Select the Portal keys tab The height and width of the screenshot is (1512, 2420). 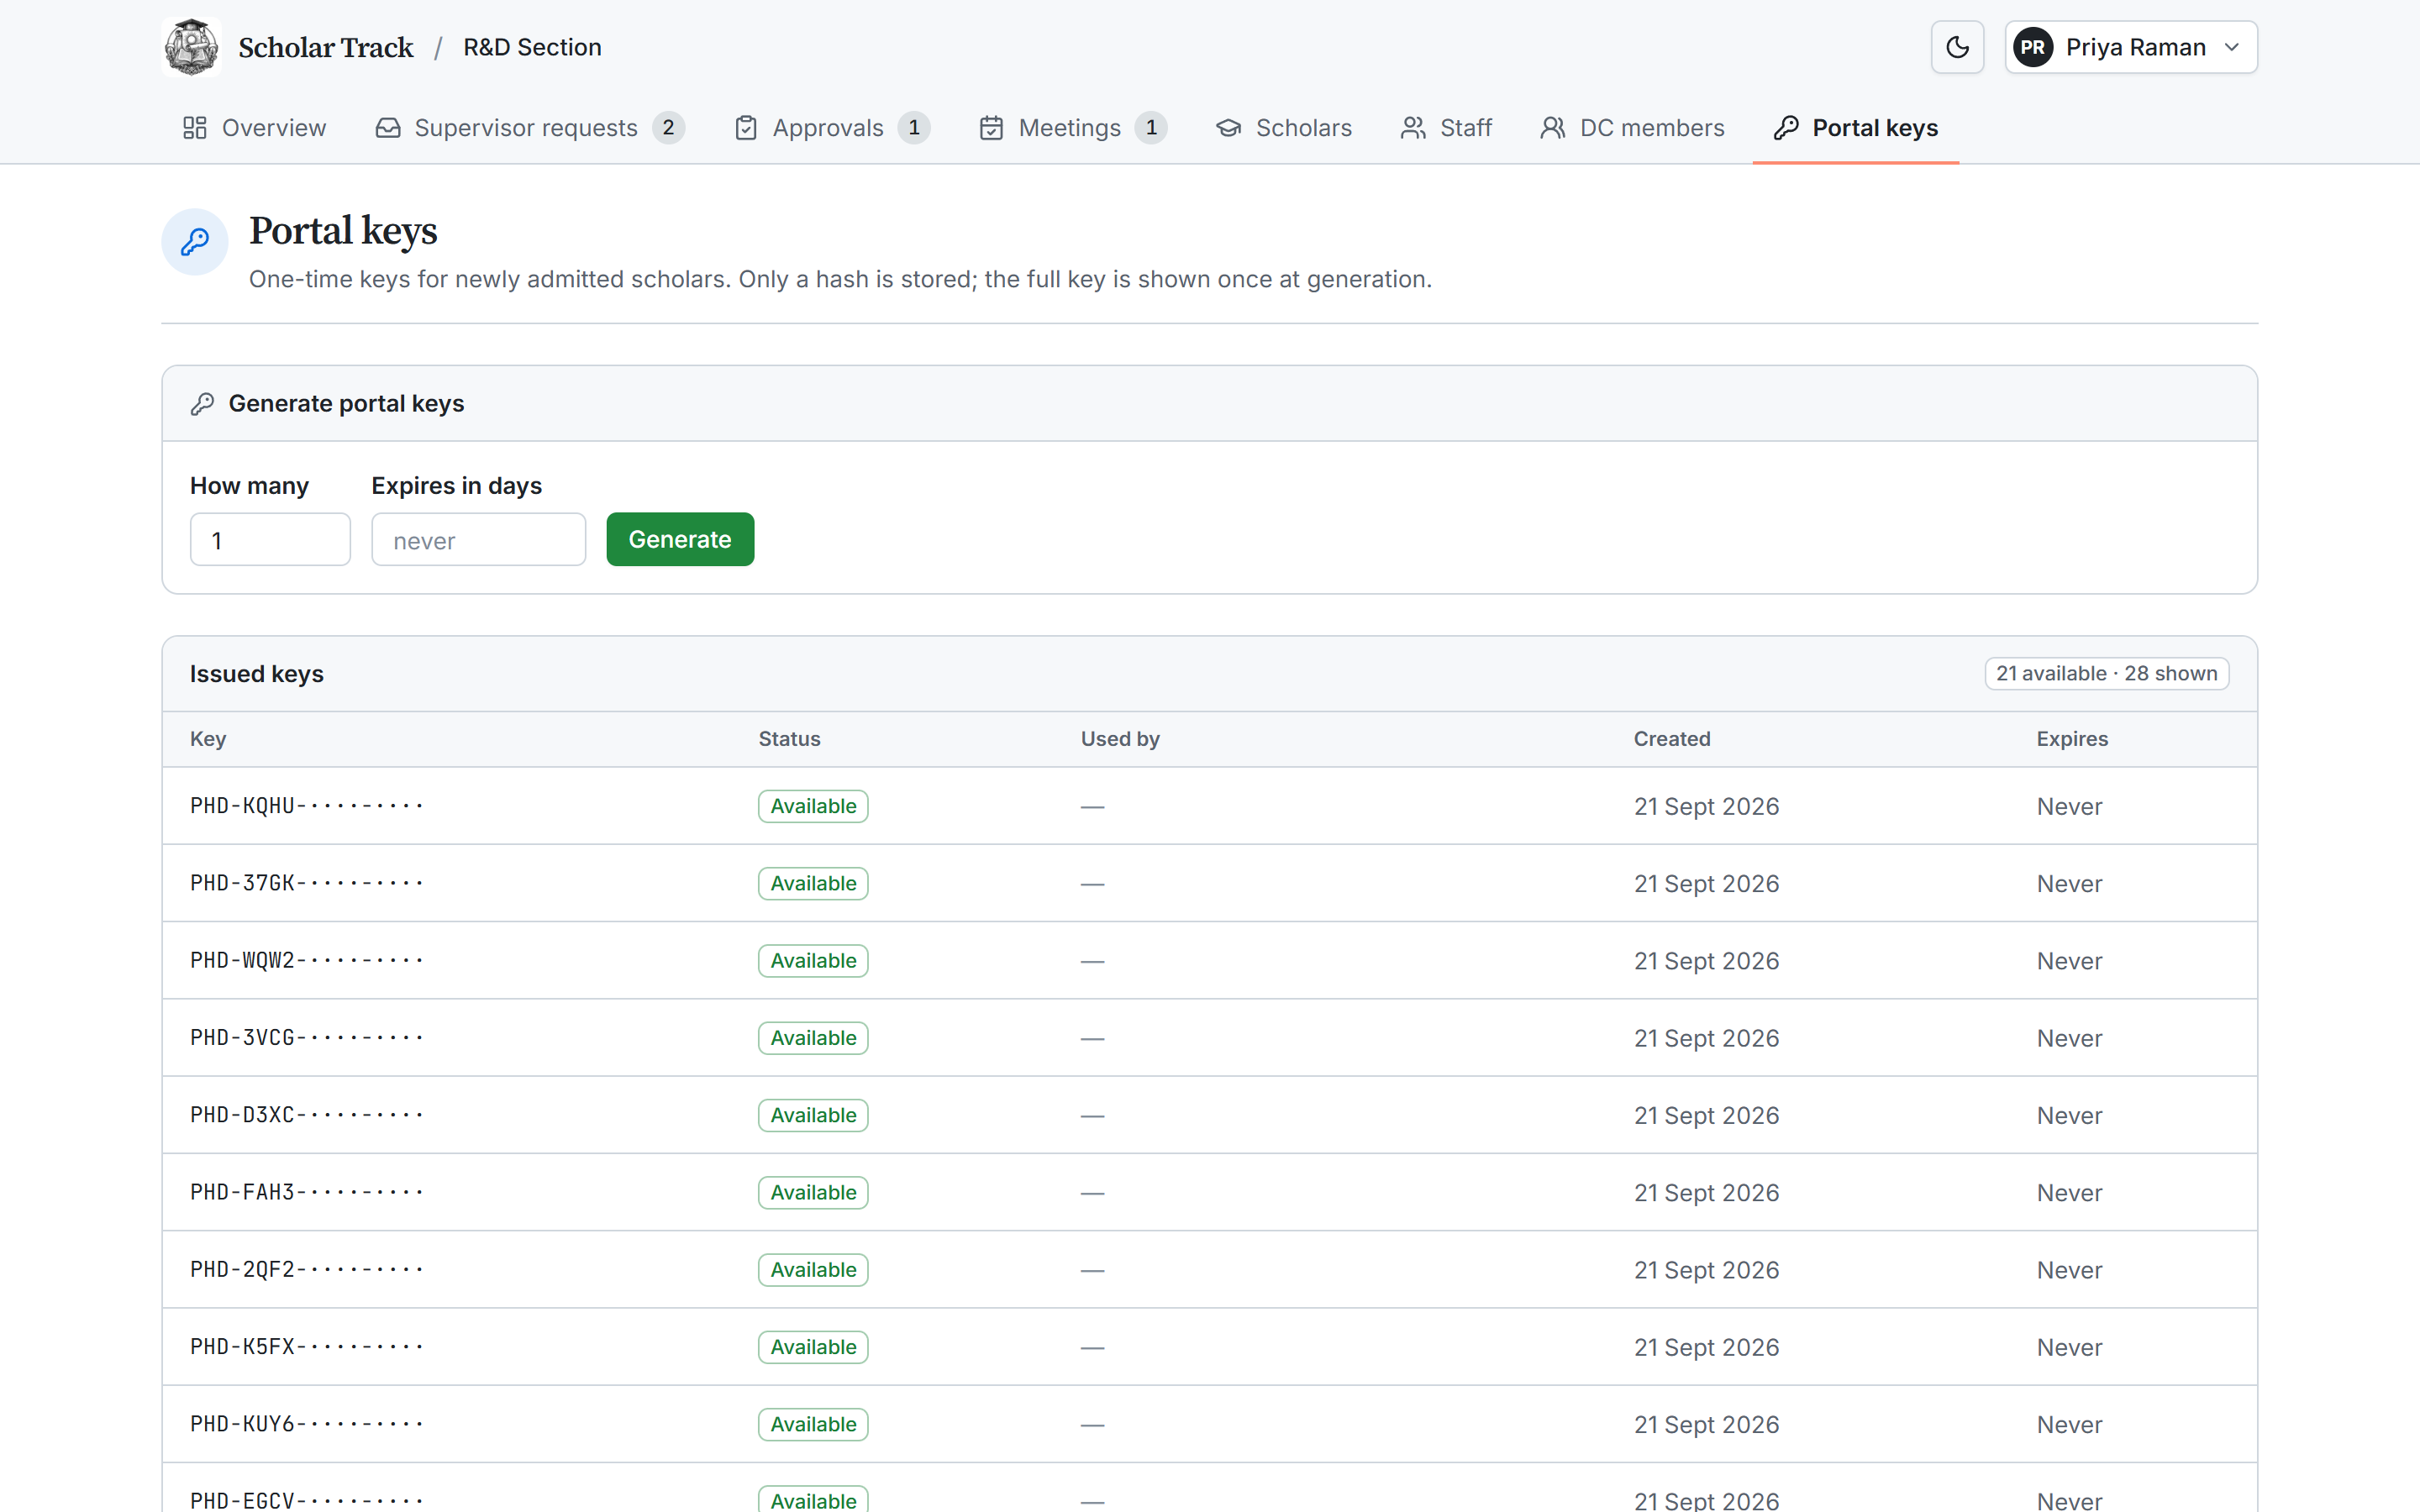pyautogui.click(x=1856, y=128)
